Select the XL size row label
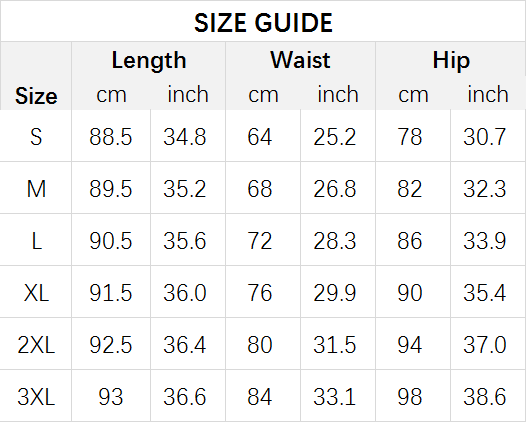527x423 pixels. point(36,293)
